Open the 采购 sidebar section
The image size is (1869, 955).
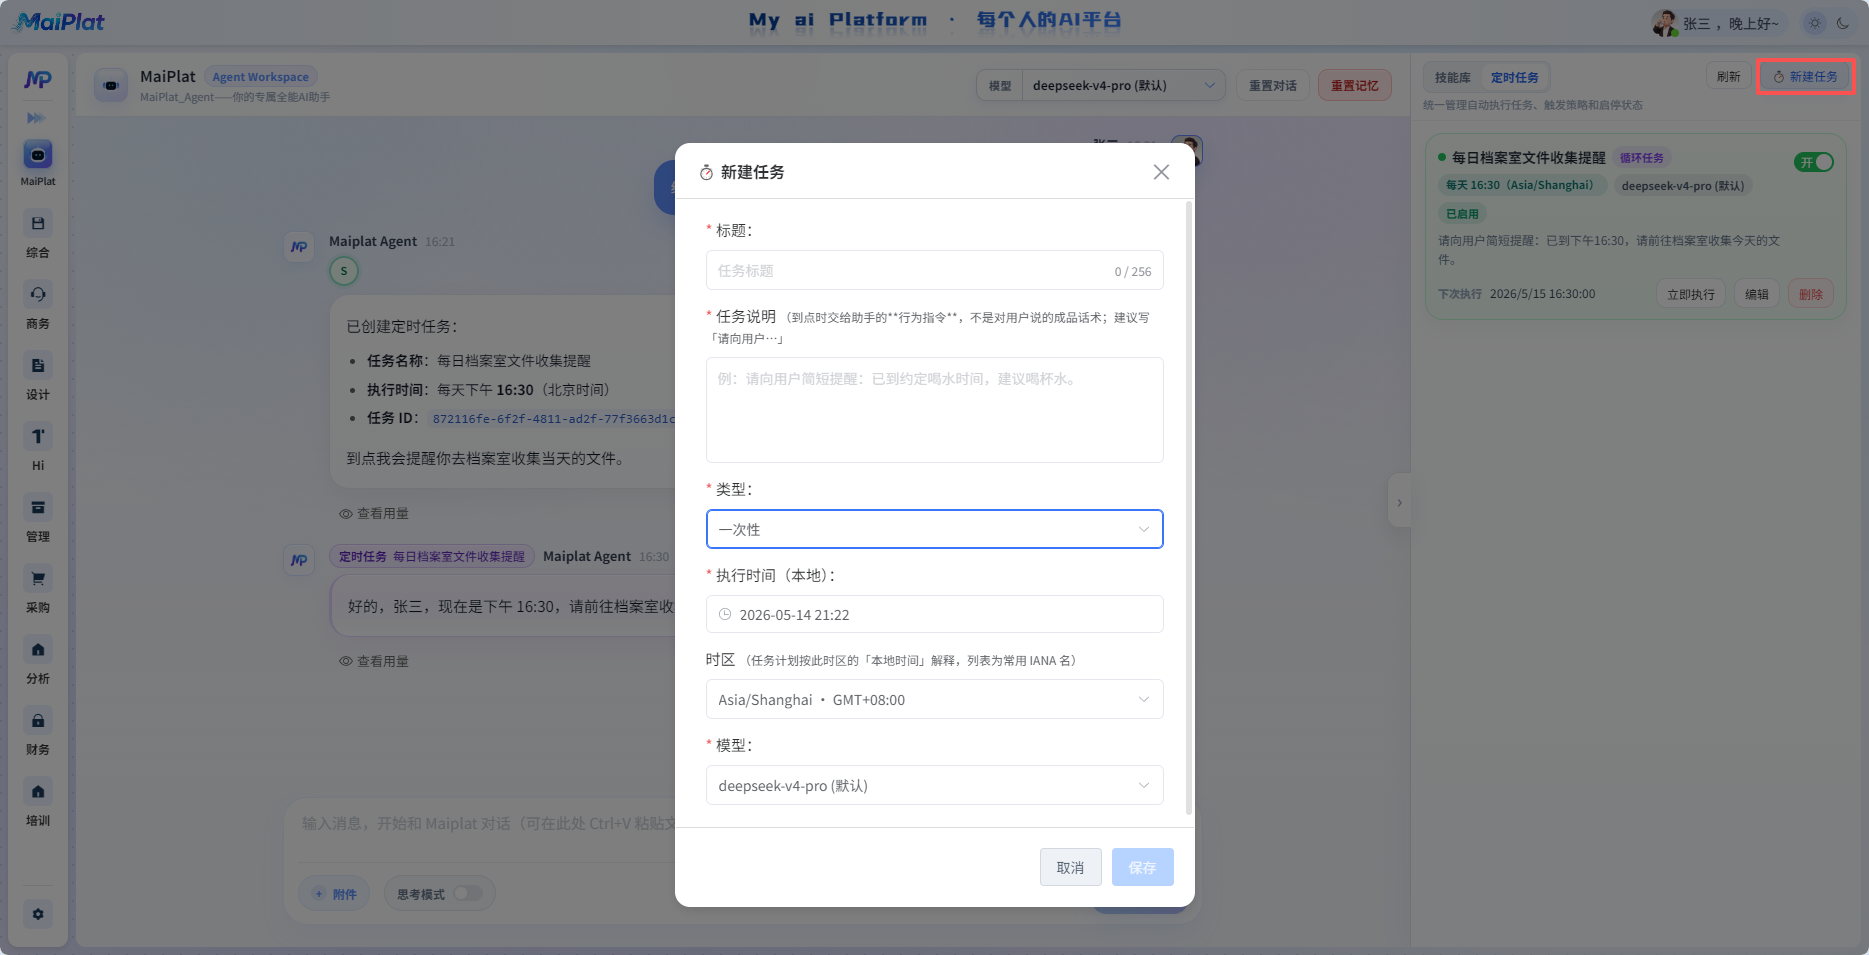38,589
